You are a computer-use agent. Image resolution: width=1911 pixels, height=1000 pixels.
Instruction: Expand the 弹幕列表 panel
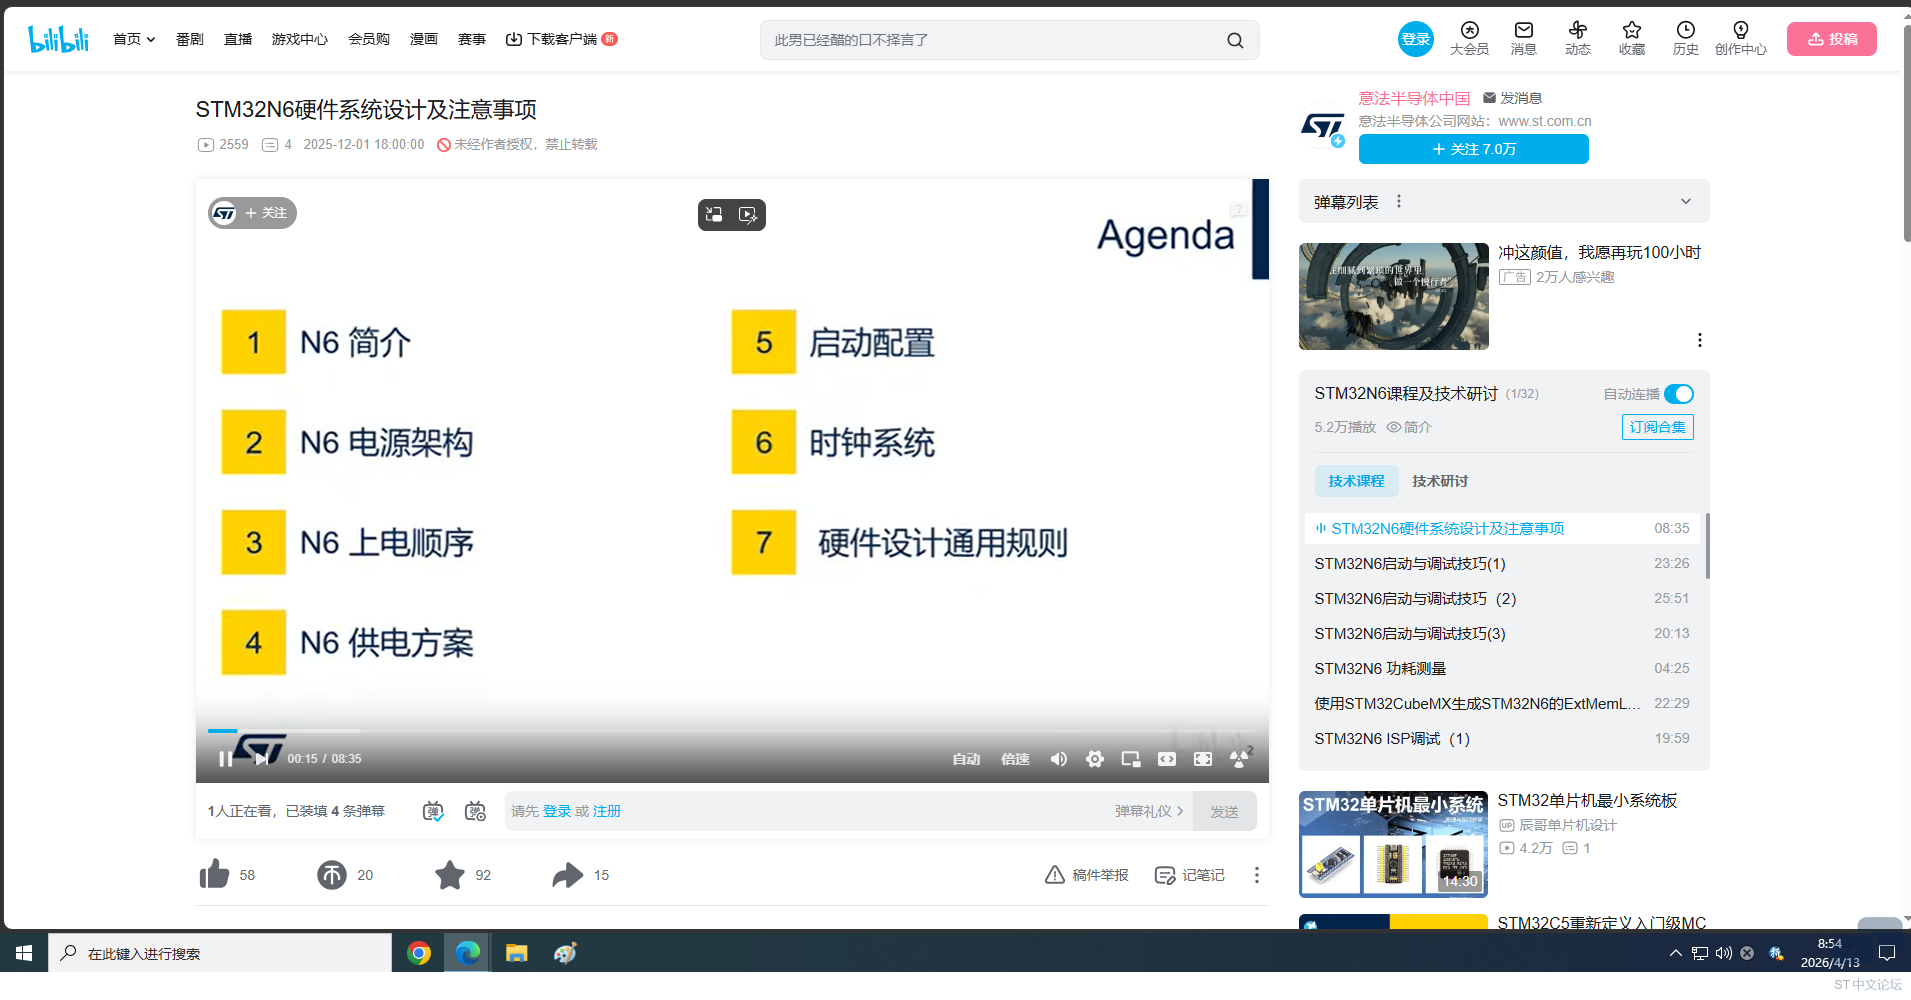point(1685,202)
